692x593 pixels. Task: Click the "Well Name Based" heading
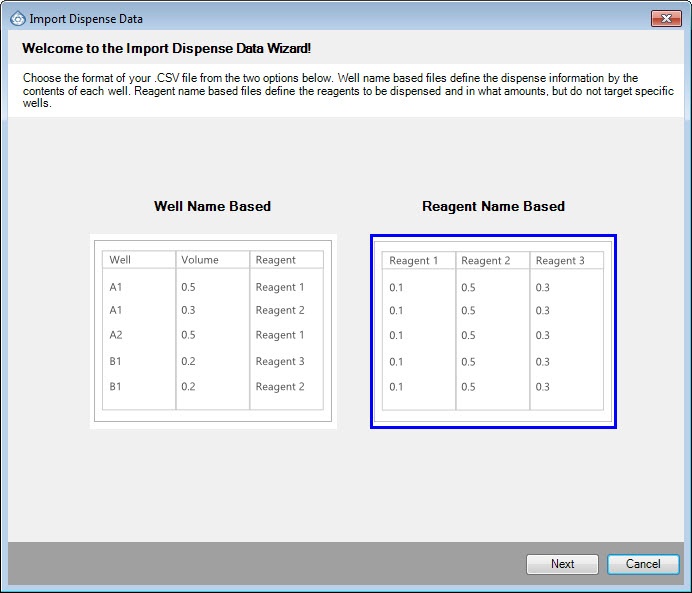pyautogui.click(x=212, y=207)
